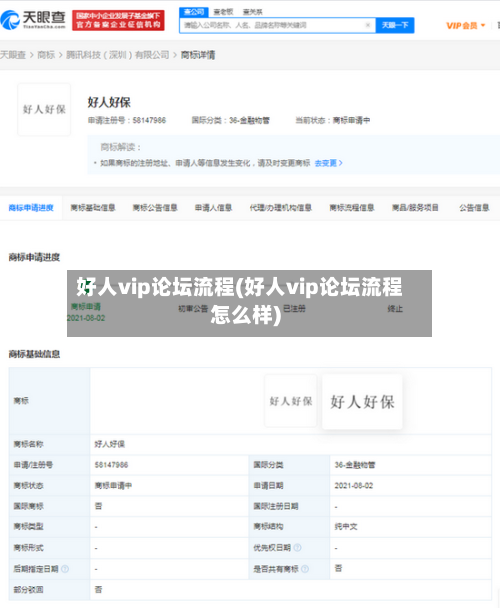Click the 天眼一下 search button
The height and width of the screenshot is (608, 500).
pyautogui.click(x=395, y=25)
